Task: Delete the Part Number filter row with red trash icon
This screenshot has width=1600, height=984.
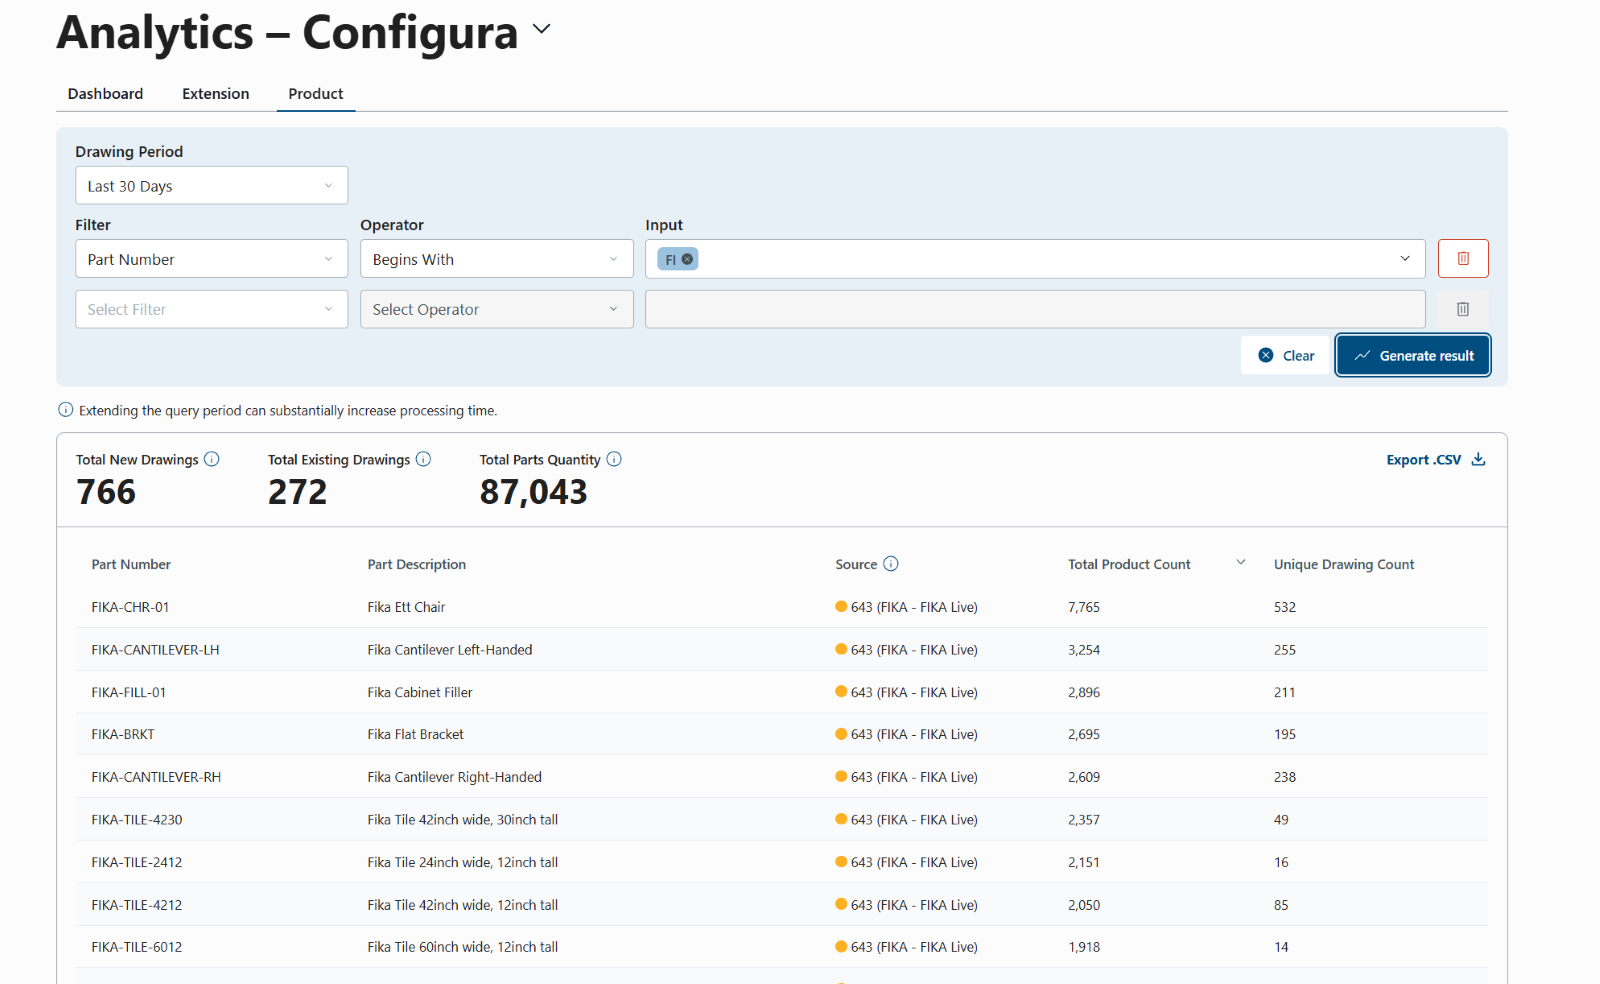Action: 1463,259
